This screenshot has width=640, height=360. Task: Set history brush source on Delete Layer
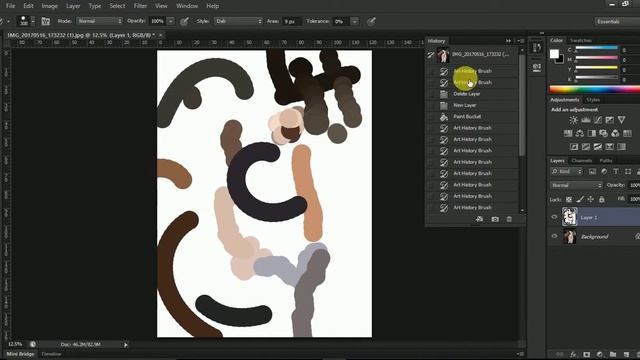(431, 94)
